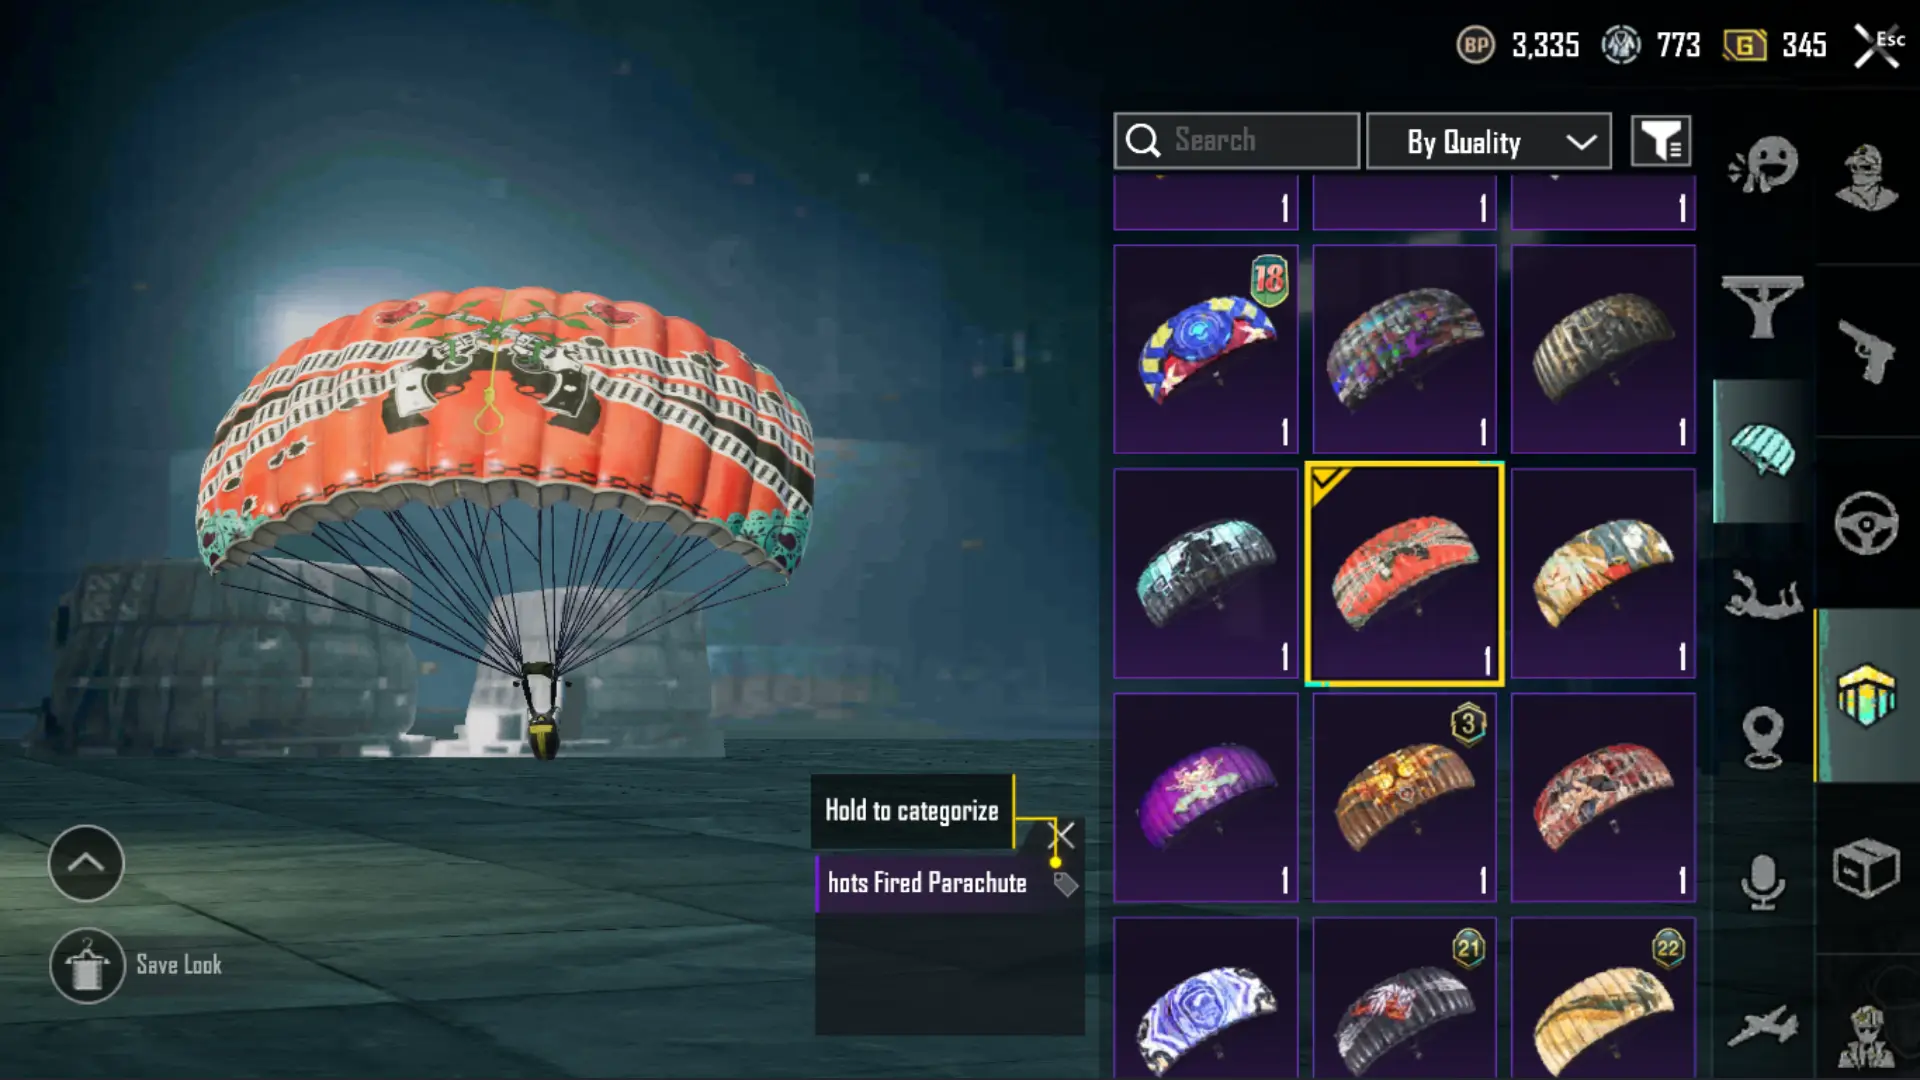Open the crate box category icon
The image size is (1920, 1080).
point(1866,868)
